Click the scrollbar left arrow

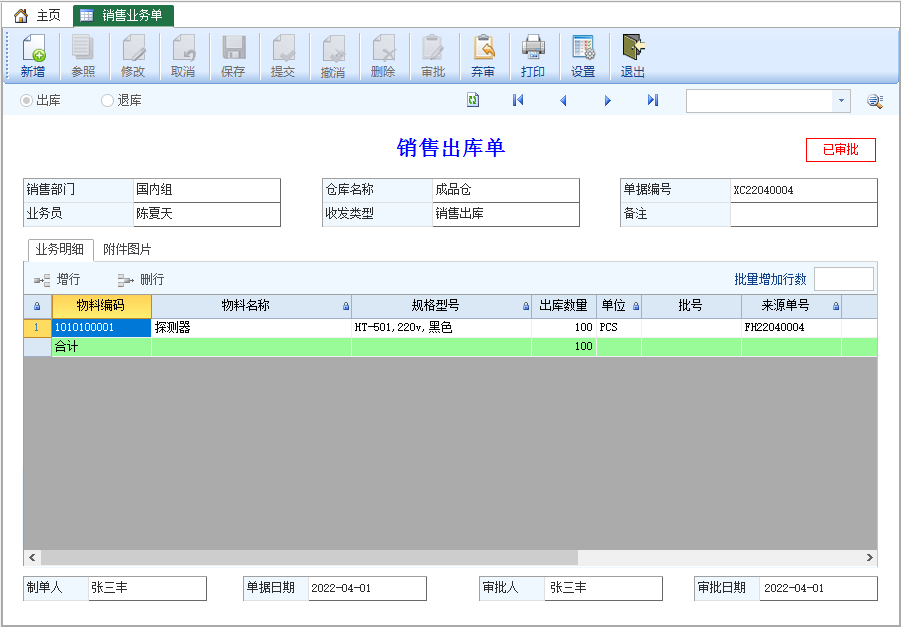[x=32, y=557]
